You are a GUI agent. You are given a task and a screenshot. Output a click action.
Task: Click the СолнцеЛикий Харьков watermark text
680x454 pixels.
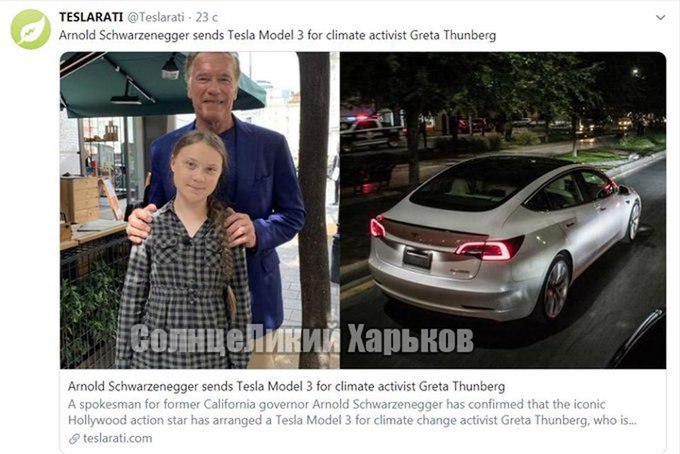302,339
